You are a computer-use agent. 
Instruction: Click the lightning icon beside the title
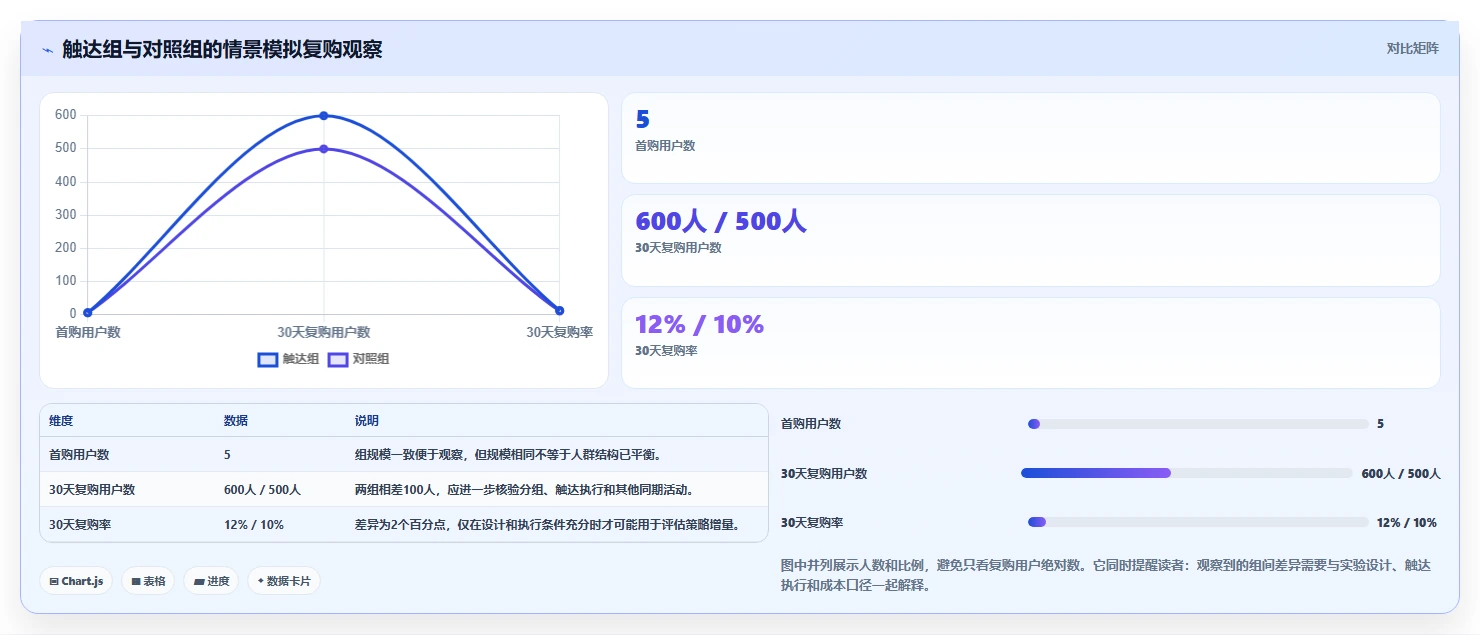click(48, 50)
